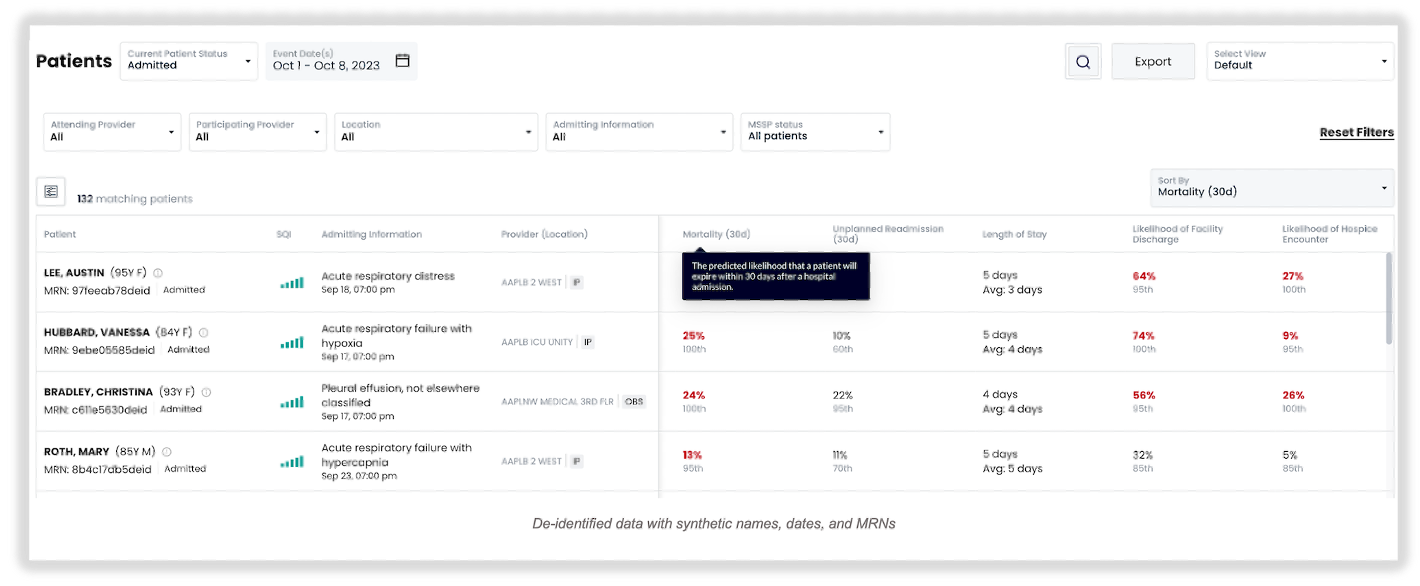
Task: Expand the Attending Provider filter
Action: click(x=111, y=131)
